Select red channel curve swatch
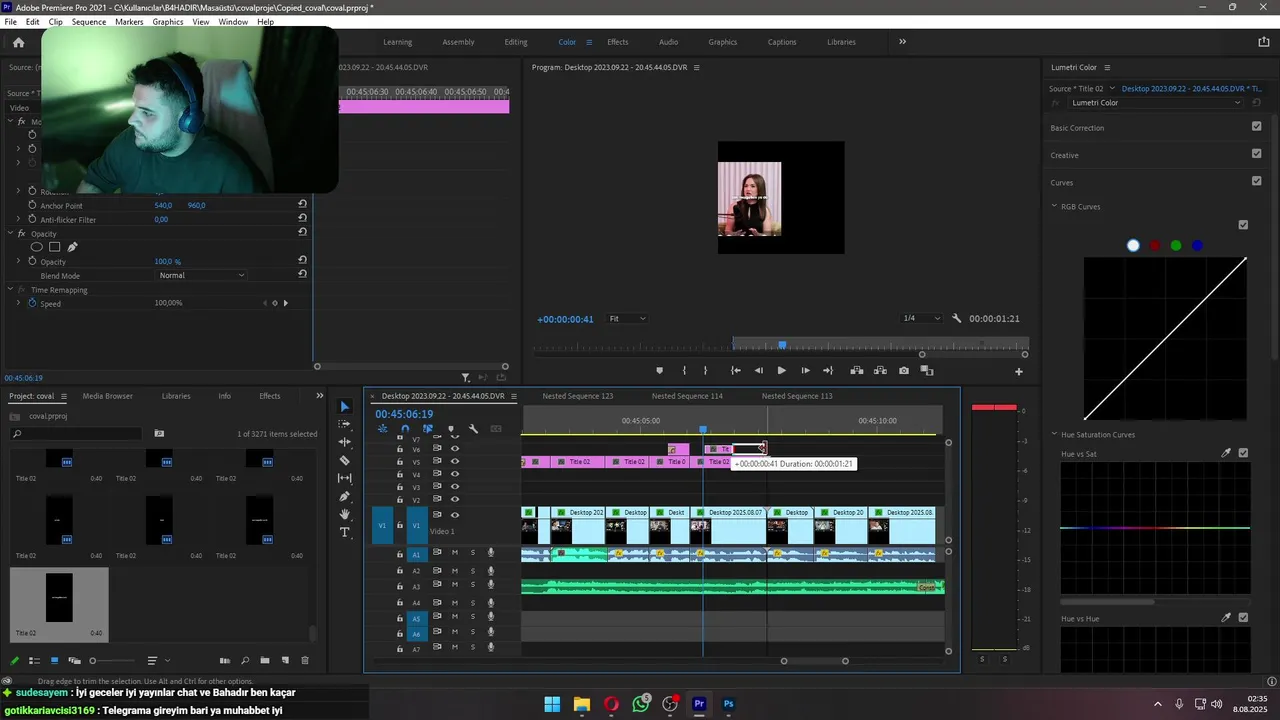 (x=1155, y=245)
